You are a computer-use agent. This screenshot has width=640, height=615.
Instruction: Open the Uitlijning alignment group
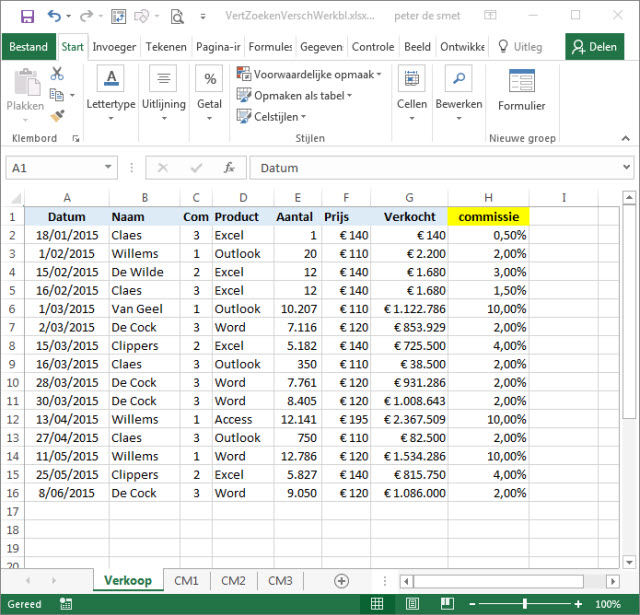click(x=164, y=93)
